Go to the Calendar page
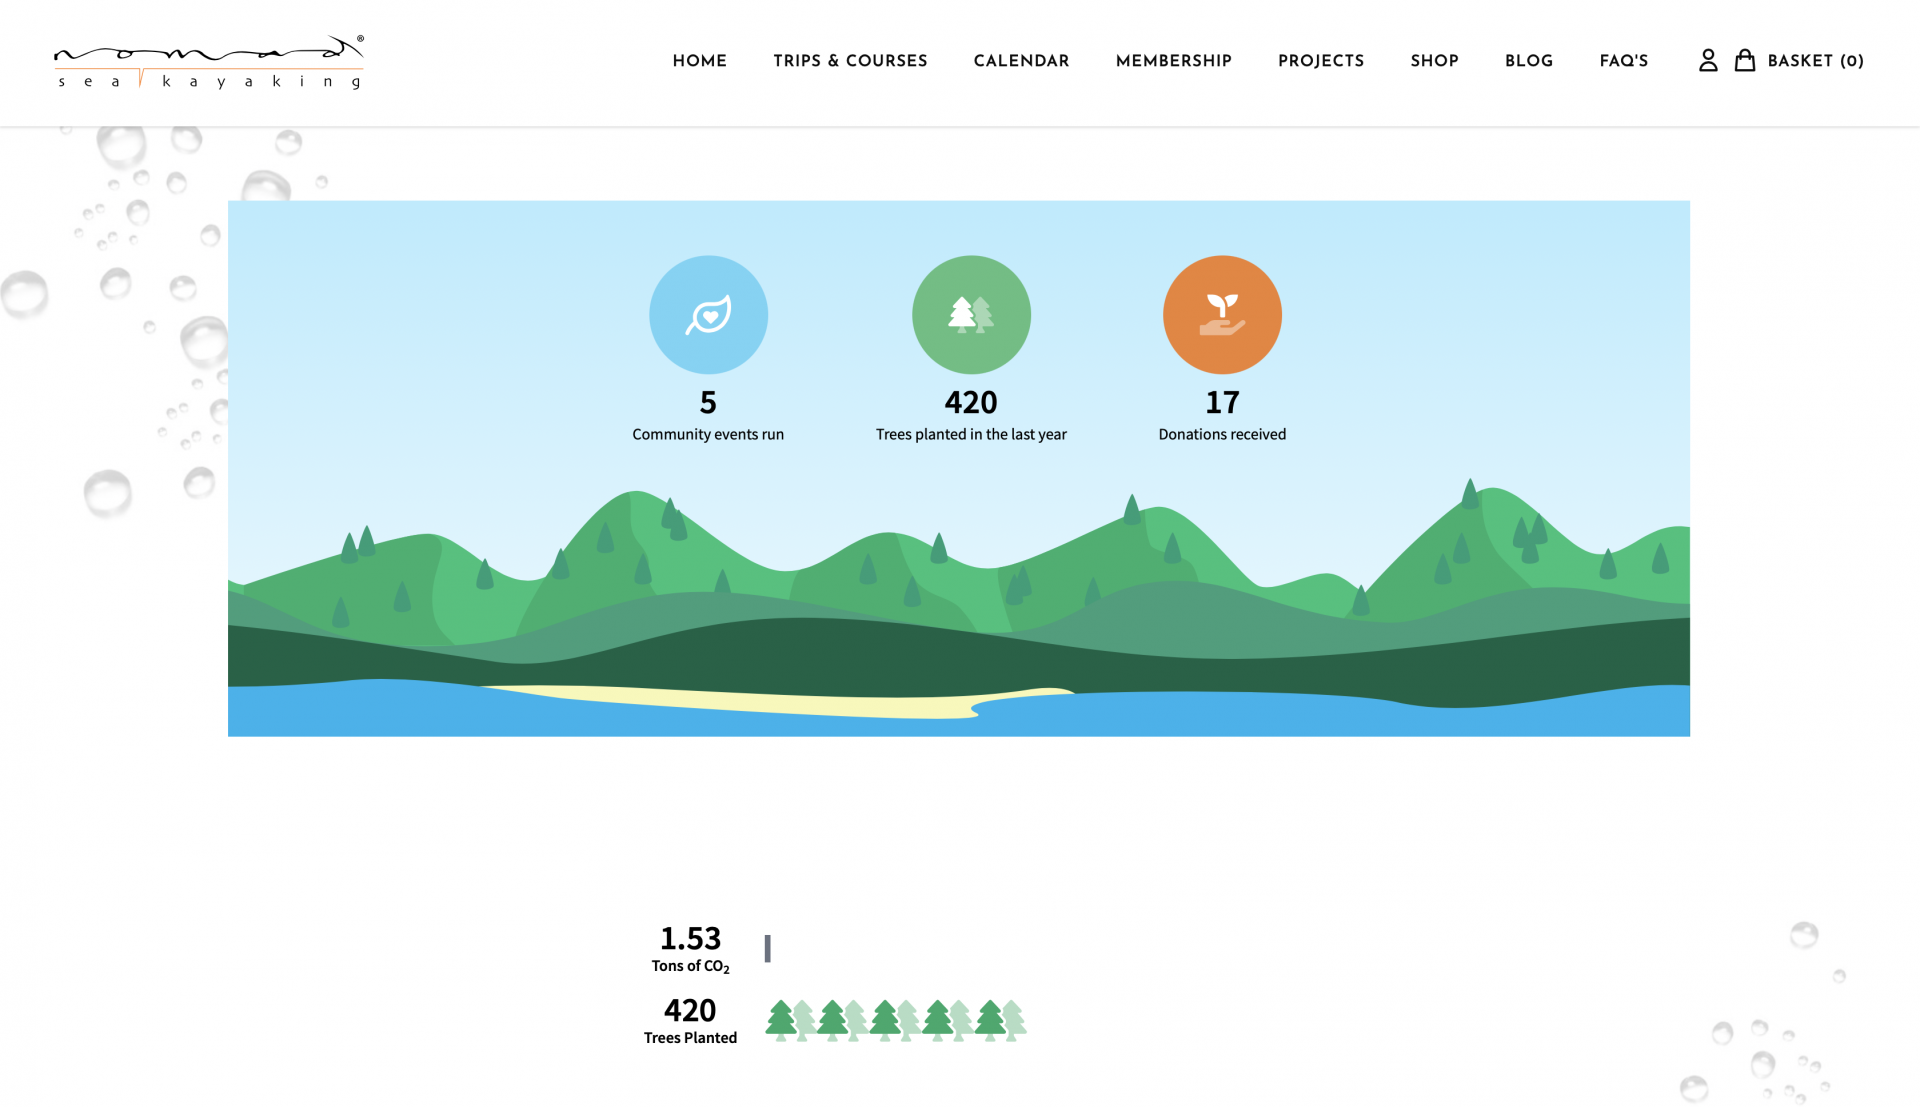The width and height of the screenshot is (1920, 1107). [1021, 61]
